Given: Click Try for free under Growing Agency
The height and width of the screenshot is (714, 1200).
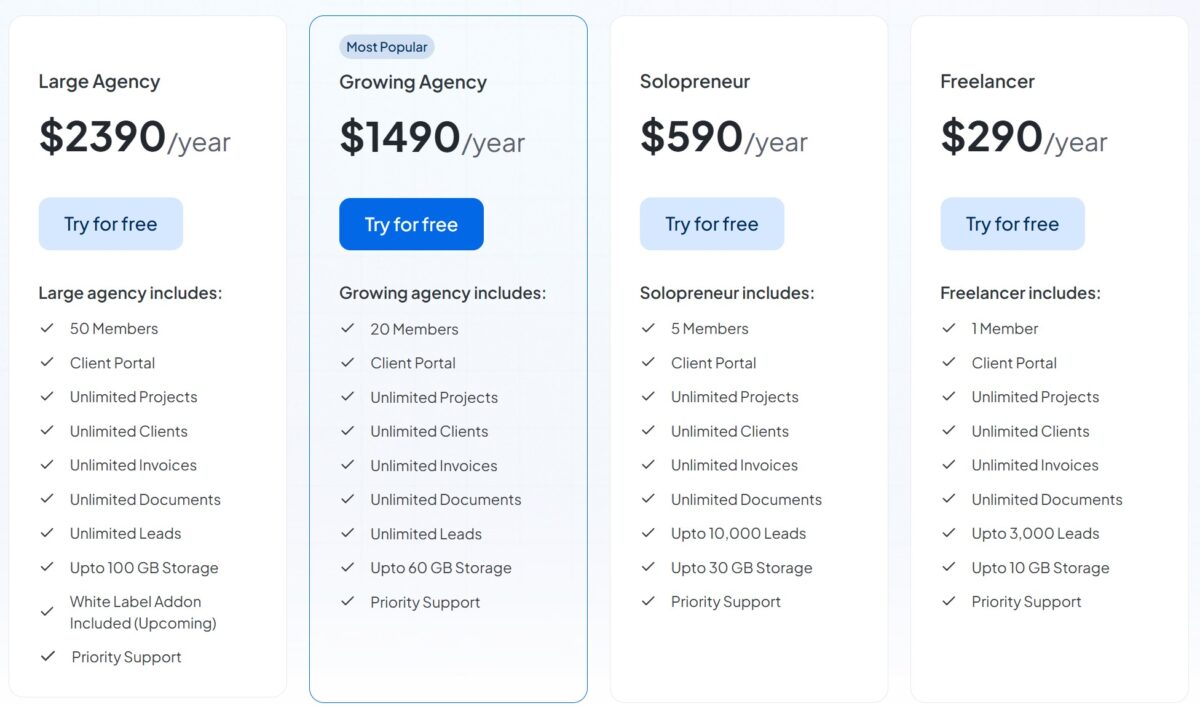Looking at the screenshot, I should [411, 224].
